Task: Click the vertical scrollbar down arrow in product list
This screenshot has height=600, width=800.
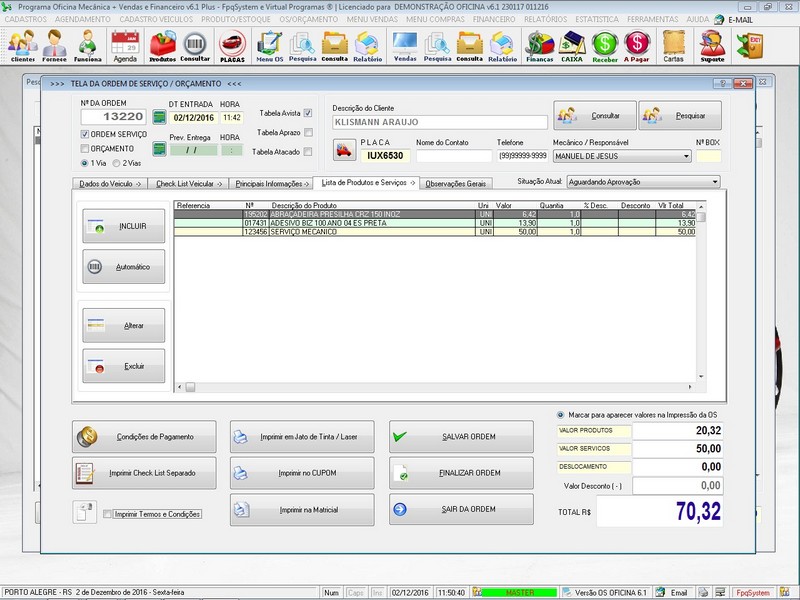Action: click(701, 377)
